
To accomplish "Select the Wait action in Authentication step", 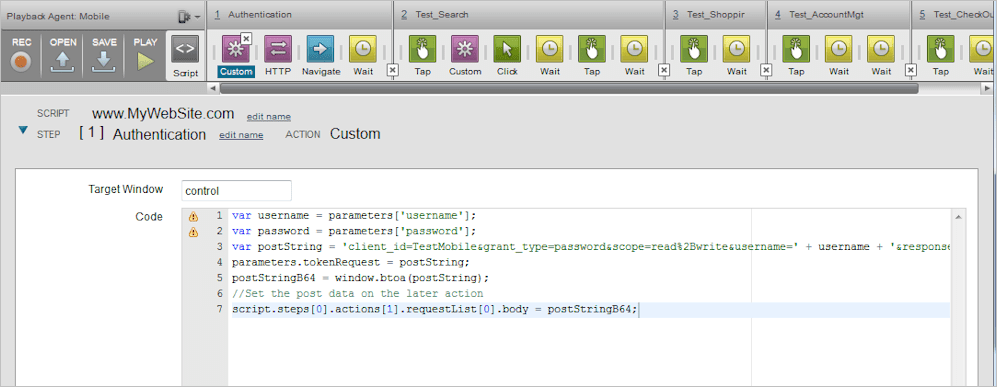I will 363,50.
